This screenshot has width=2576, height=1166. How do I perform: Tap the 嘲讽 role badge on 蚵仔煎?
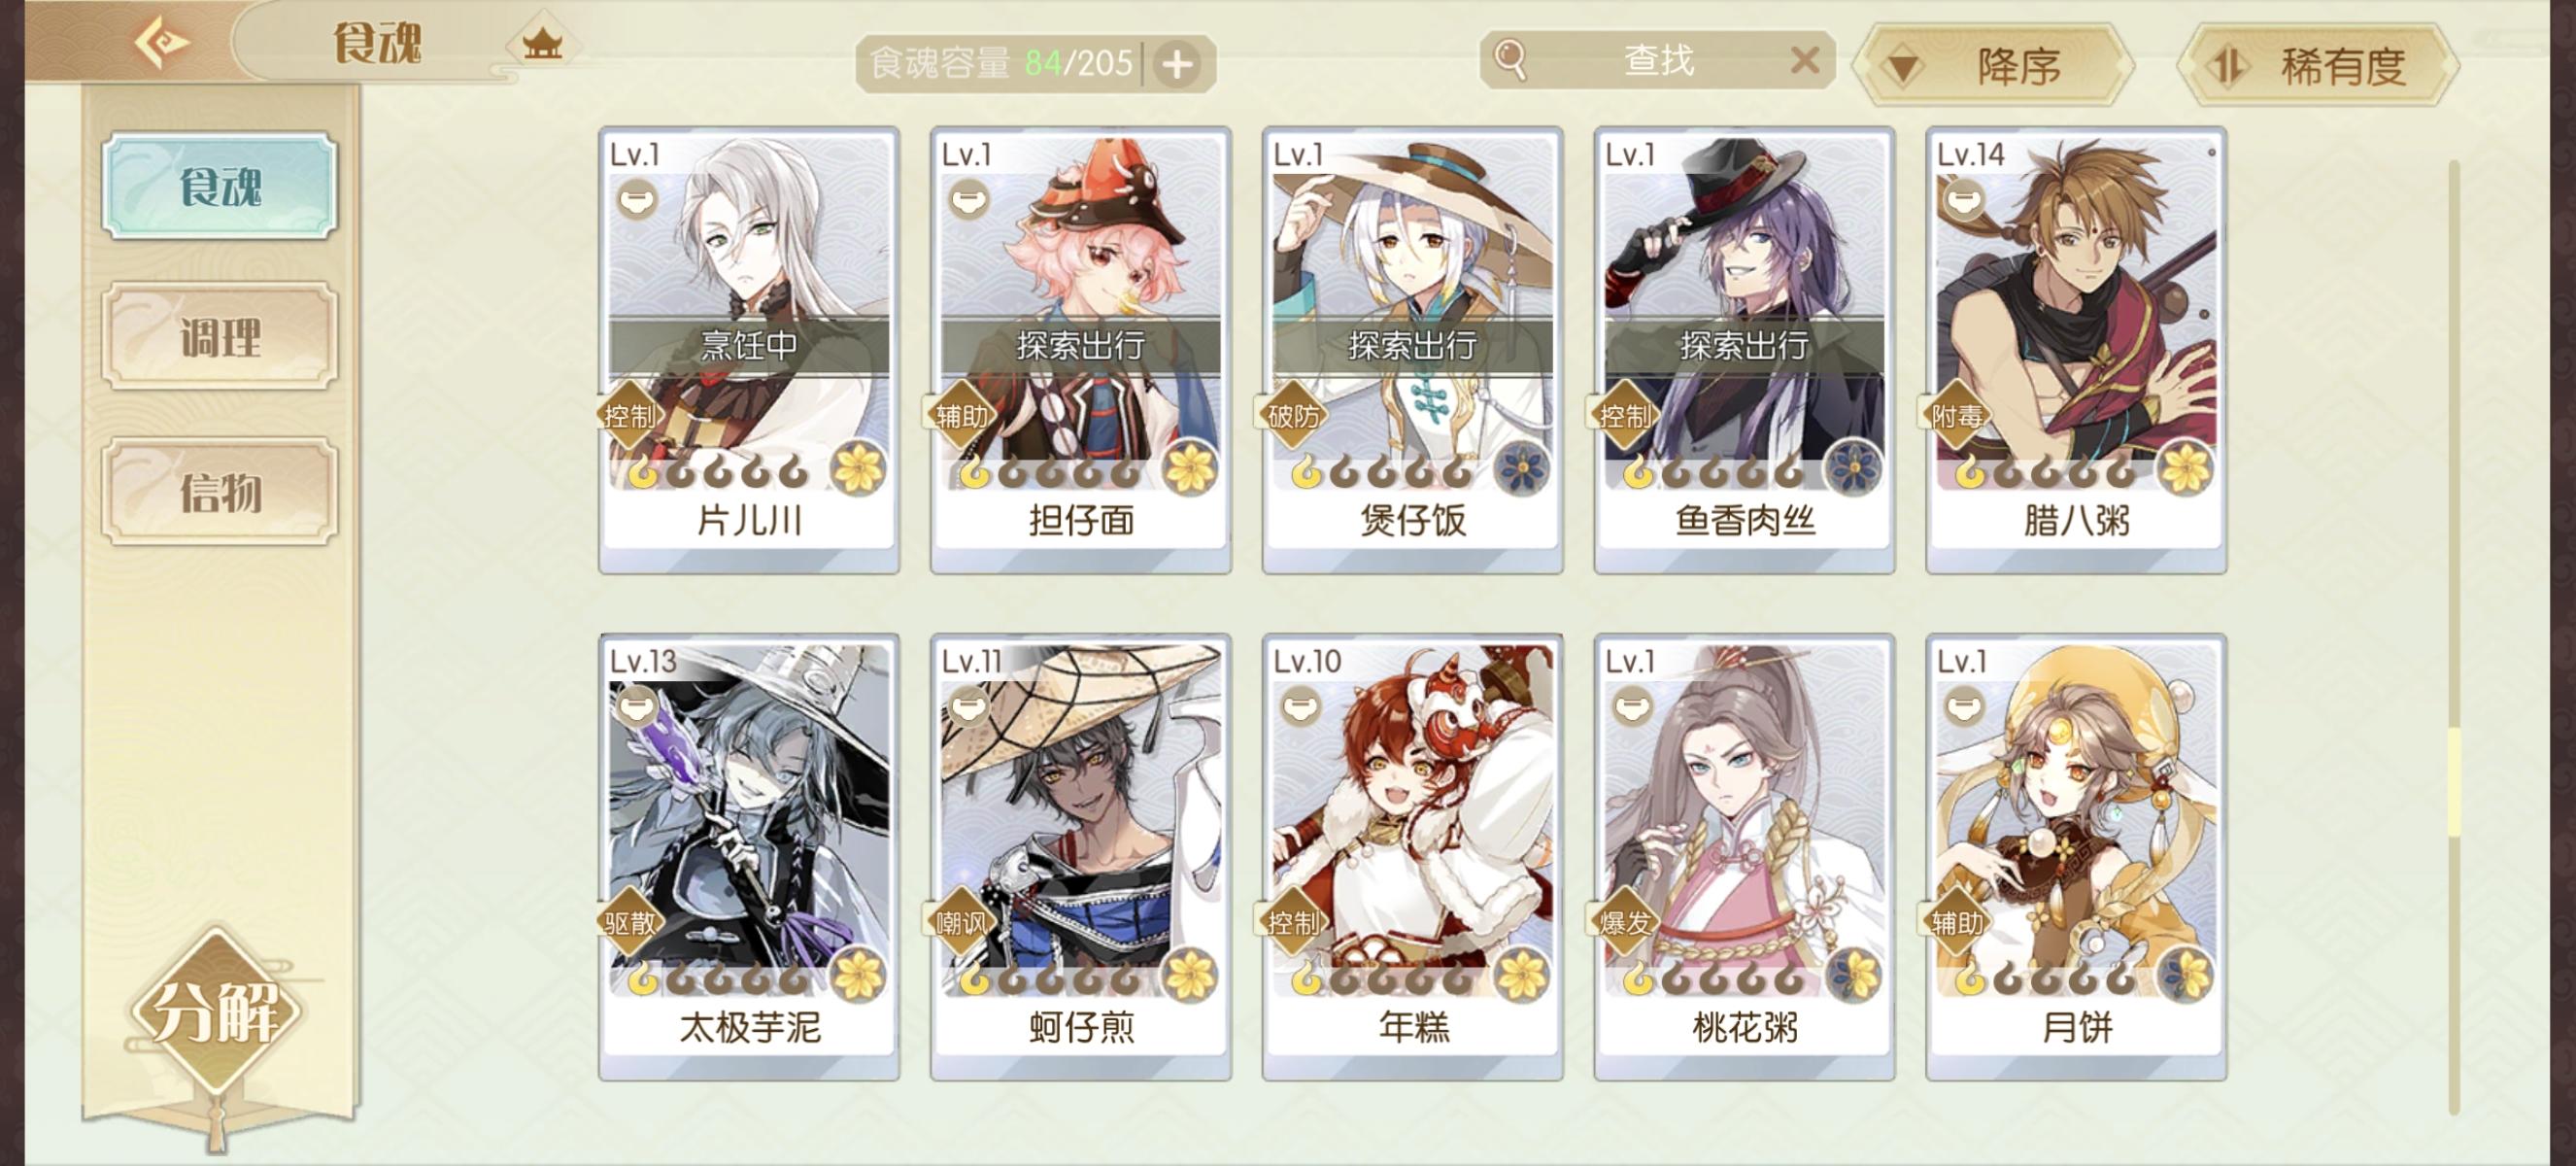point(960,922)
